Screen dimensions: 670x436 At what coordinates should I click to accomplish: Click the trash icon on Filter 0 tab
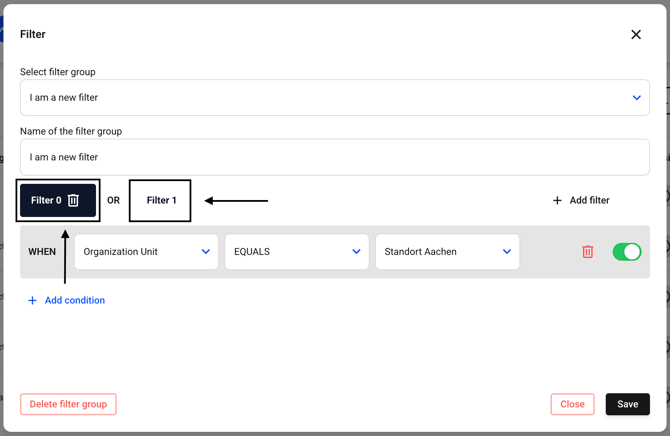click(x=74, y=200)
